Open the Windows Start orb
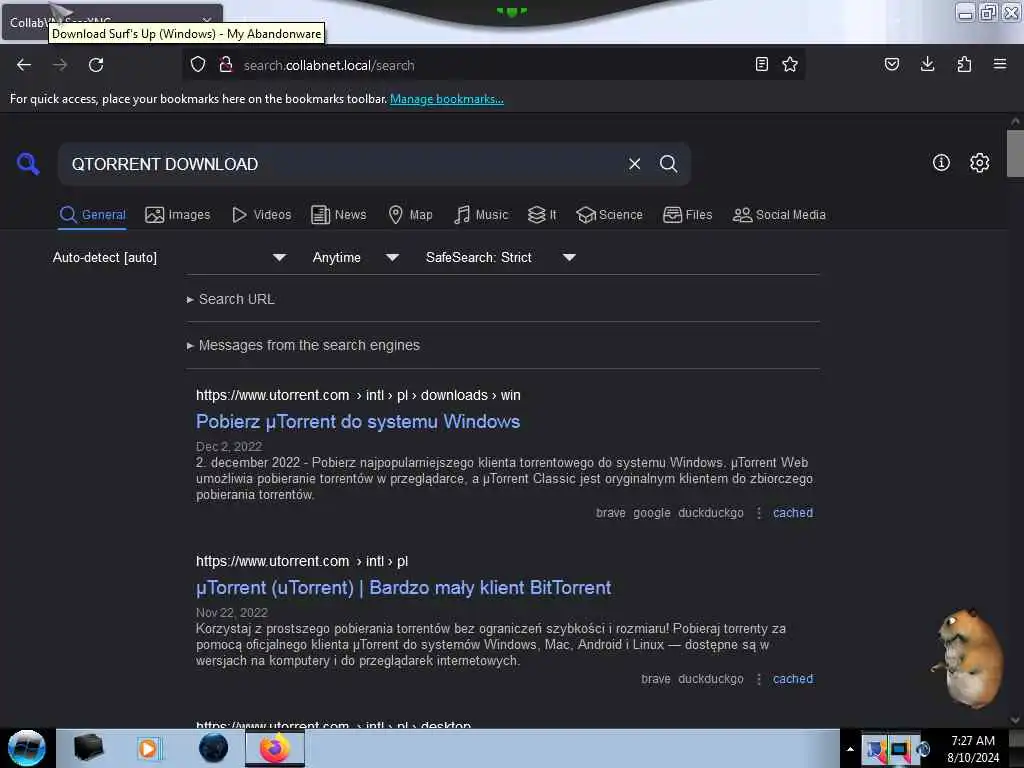This screenshot has height=768, width=1024. click(27, 748)
